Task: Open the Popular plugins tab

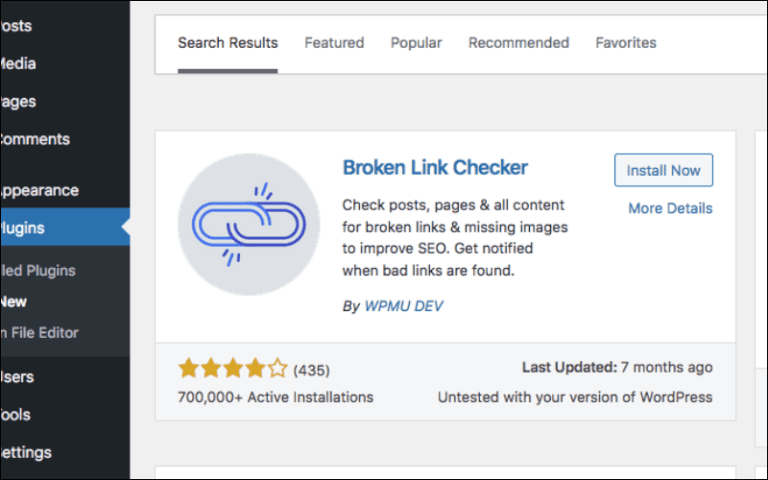Action: tap(416, 43)
